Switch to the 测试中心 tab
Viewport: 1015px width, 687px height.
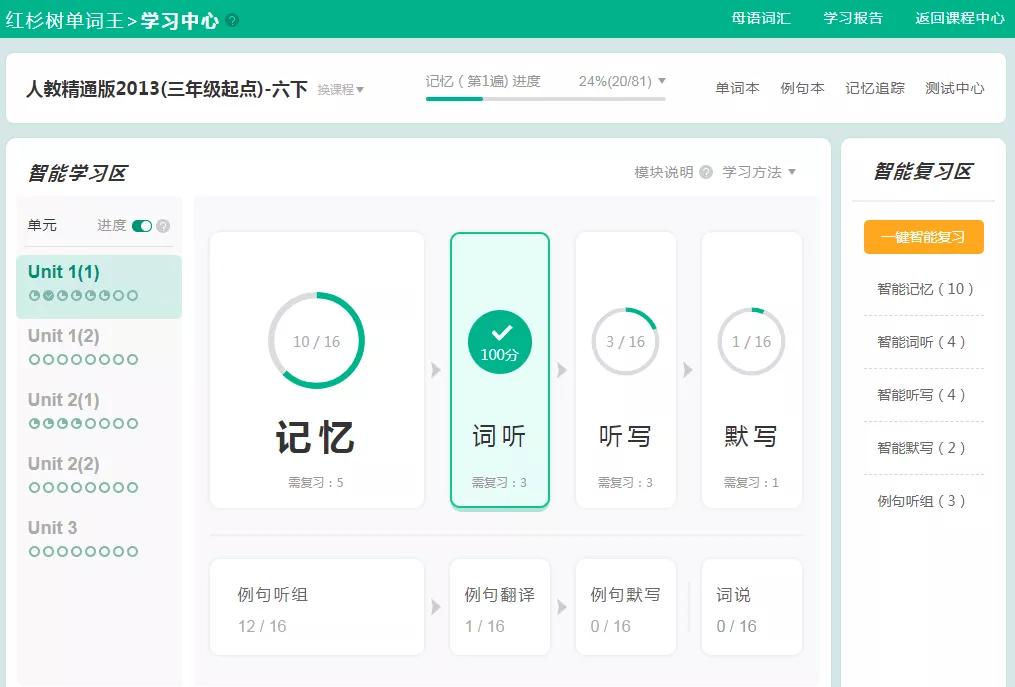(x=954, y=88)
